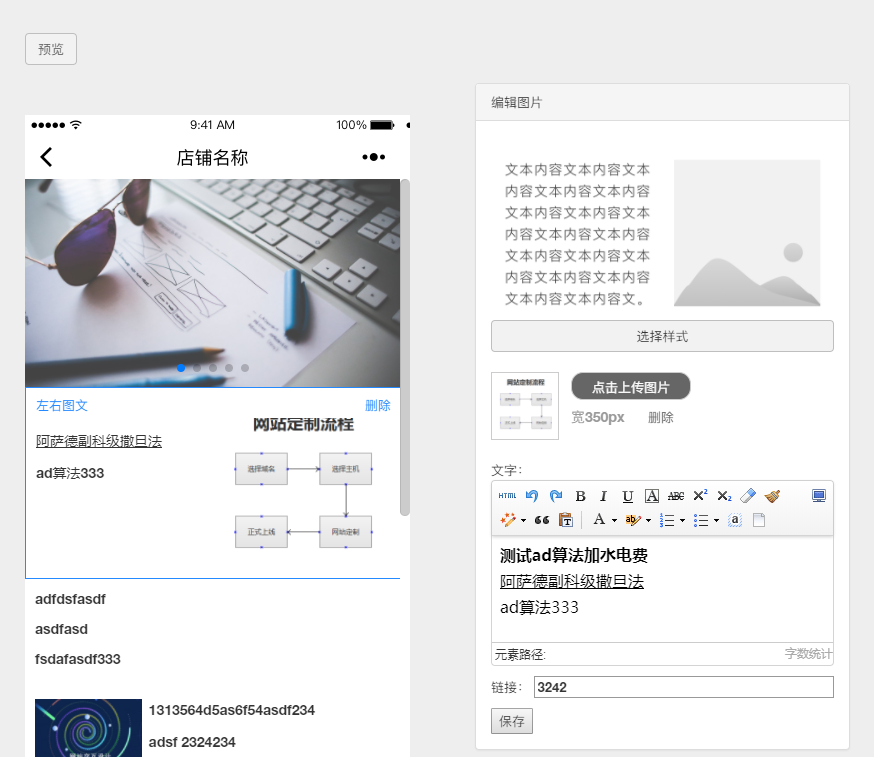This screenshot has width=874, height=757.
Task: Select all content in the editor
Action: coord(735,520)
